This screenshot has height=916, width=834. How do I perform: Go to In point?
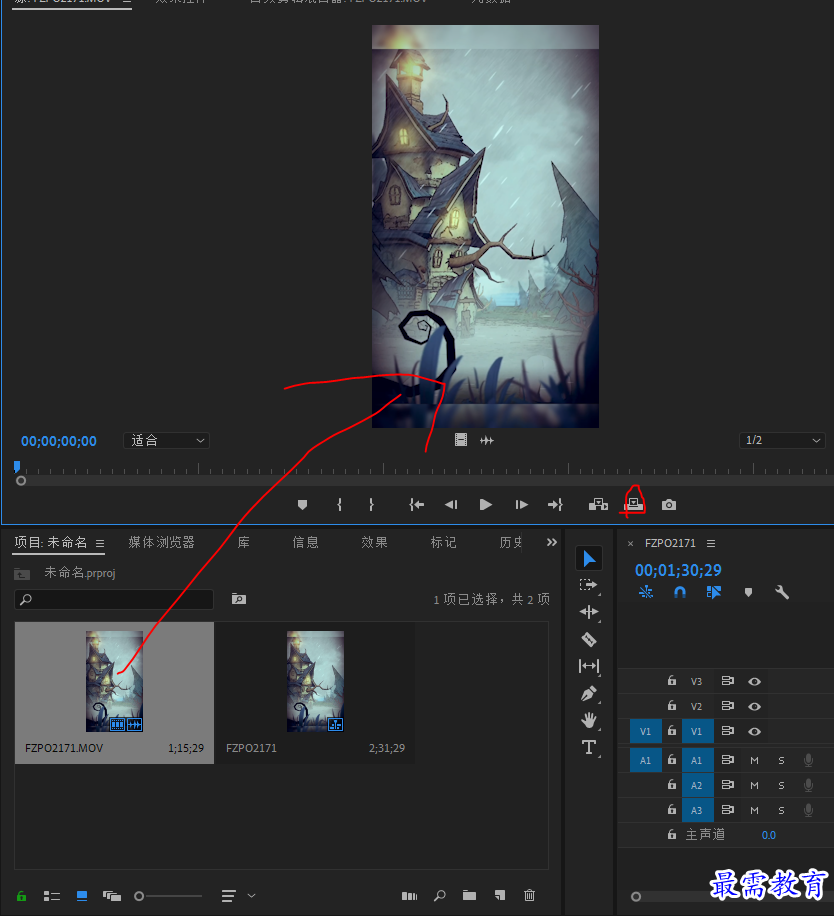pos(416,505)
